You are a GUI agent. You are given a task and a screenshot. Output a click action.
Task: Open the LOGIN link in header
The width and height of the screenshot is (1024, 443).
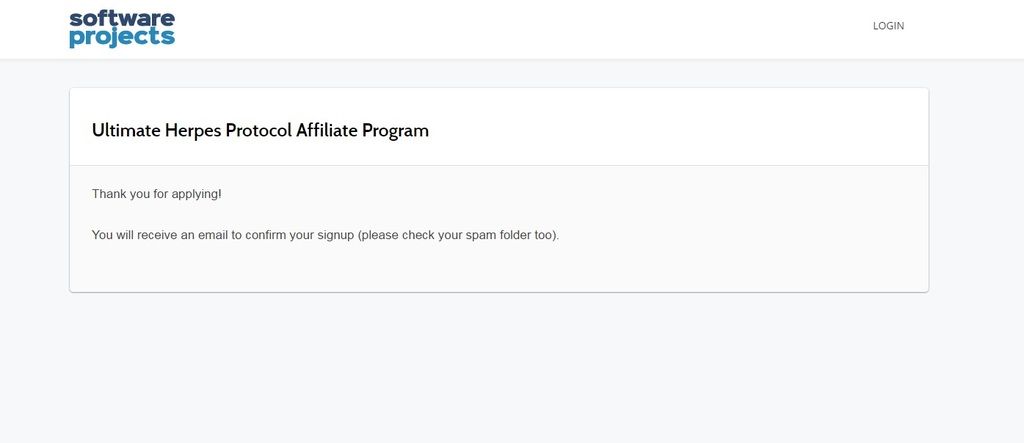pyautogui.click(x=888, y=26)
